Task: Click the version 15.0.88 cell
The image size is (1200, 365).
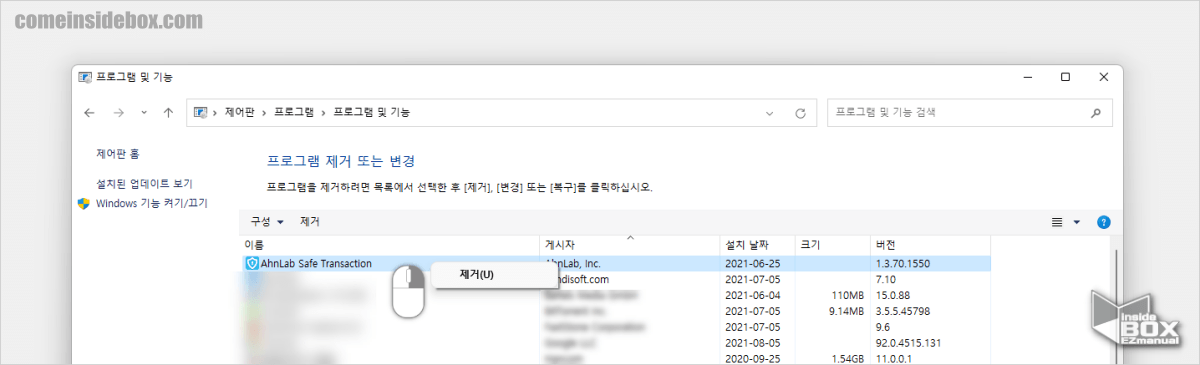Action: click(x=892, y=296)
